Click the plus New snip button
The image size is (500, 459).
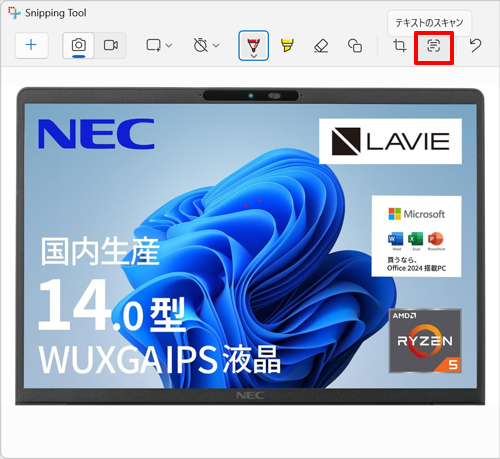31,45
